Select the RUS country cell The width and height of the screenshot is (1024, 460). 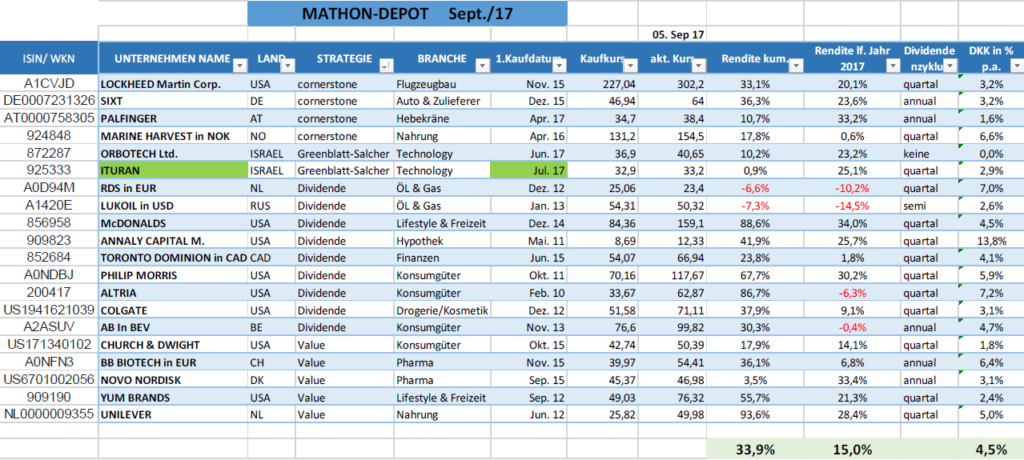click(x=272, y=206)
